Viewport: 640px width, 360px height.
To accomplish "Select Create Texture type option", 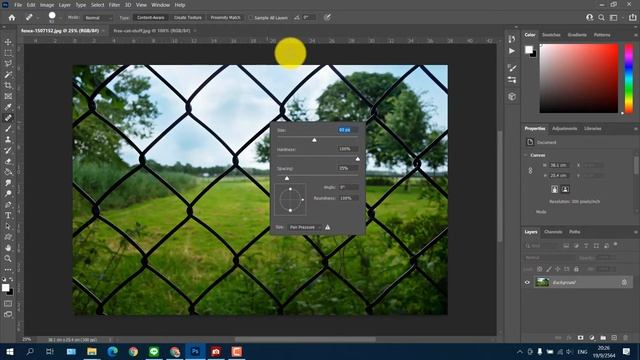I will 188,18.
